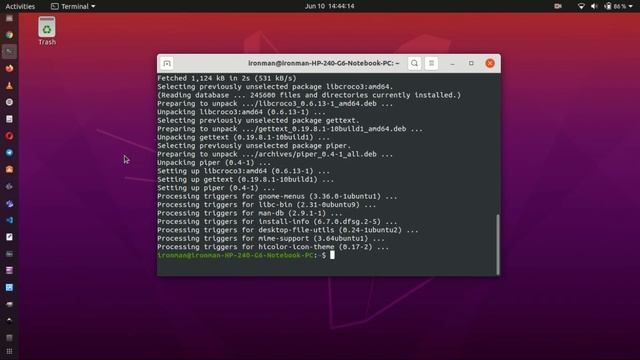Viewport: 640px width, 360px height.
Task: Click the terminal vertical scrollbar
Action: click(498, 244)
